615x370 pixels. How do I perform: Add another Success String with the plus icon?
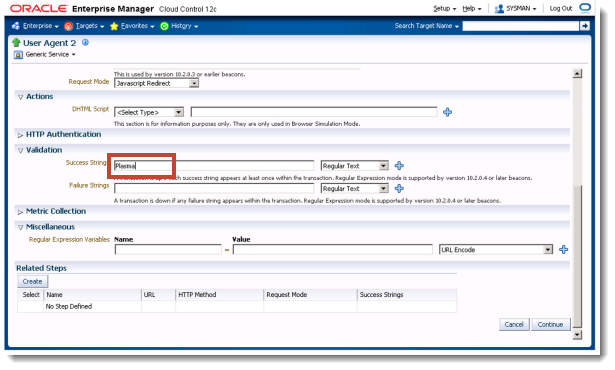(x=399, y=166)
